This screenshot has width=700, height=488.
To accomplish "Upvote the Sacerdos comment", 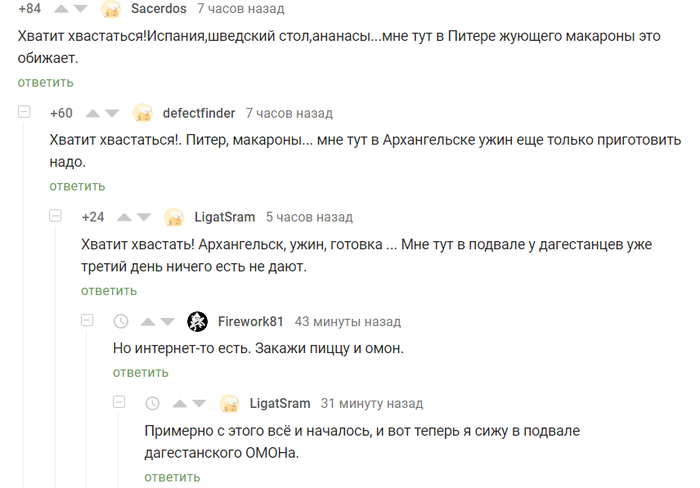I will (61, 8).
